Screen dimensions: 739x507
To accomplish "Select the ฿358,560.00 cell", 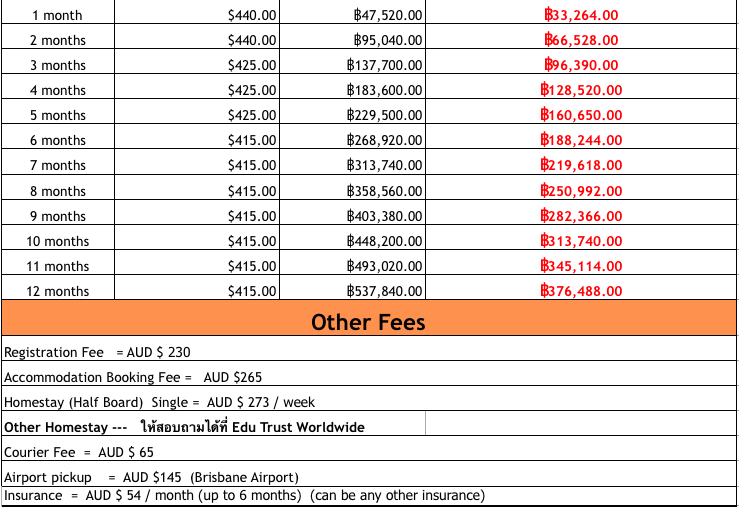I will tap(385, 191).
